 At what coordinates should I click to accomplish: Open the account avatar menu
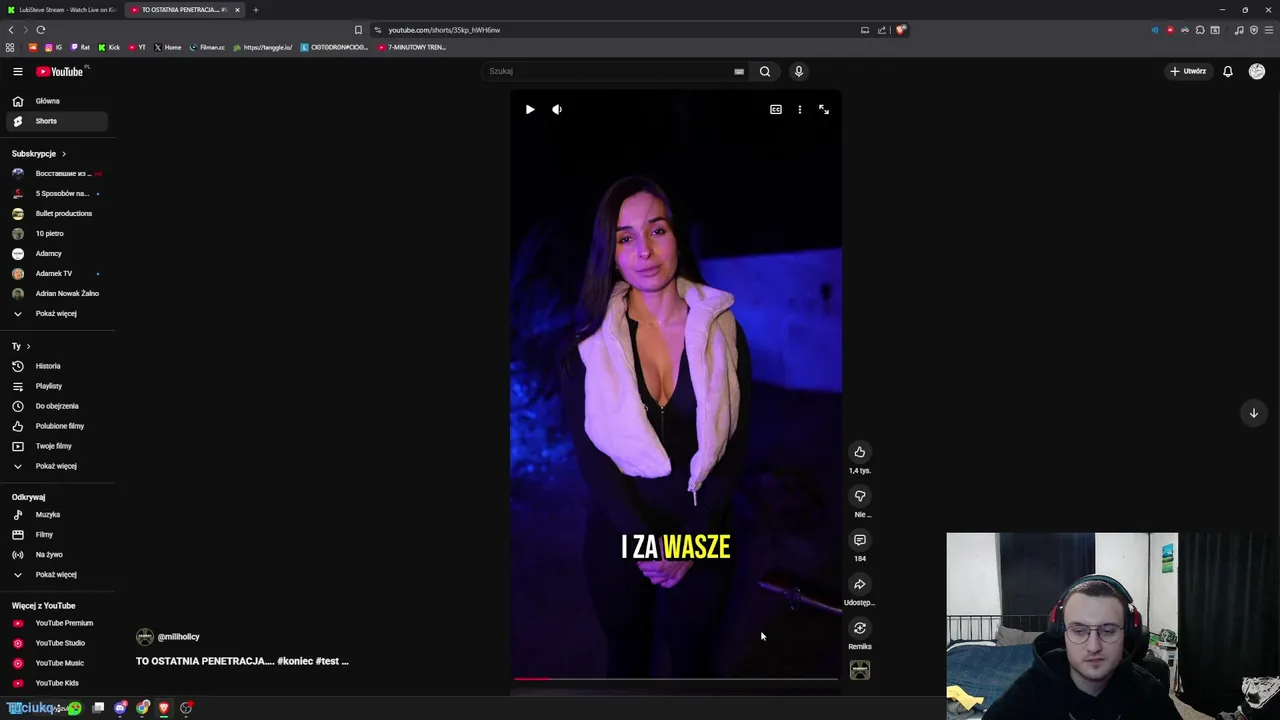pos(1257,71)
